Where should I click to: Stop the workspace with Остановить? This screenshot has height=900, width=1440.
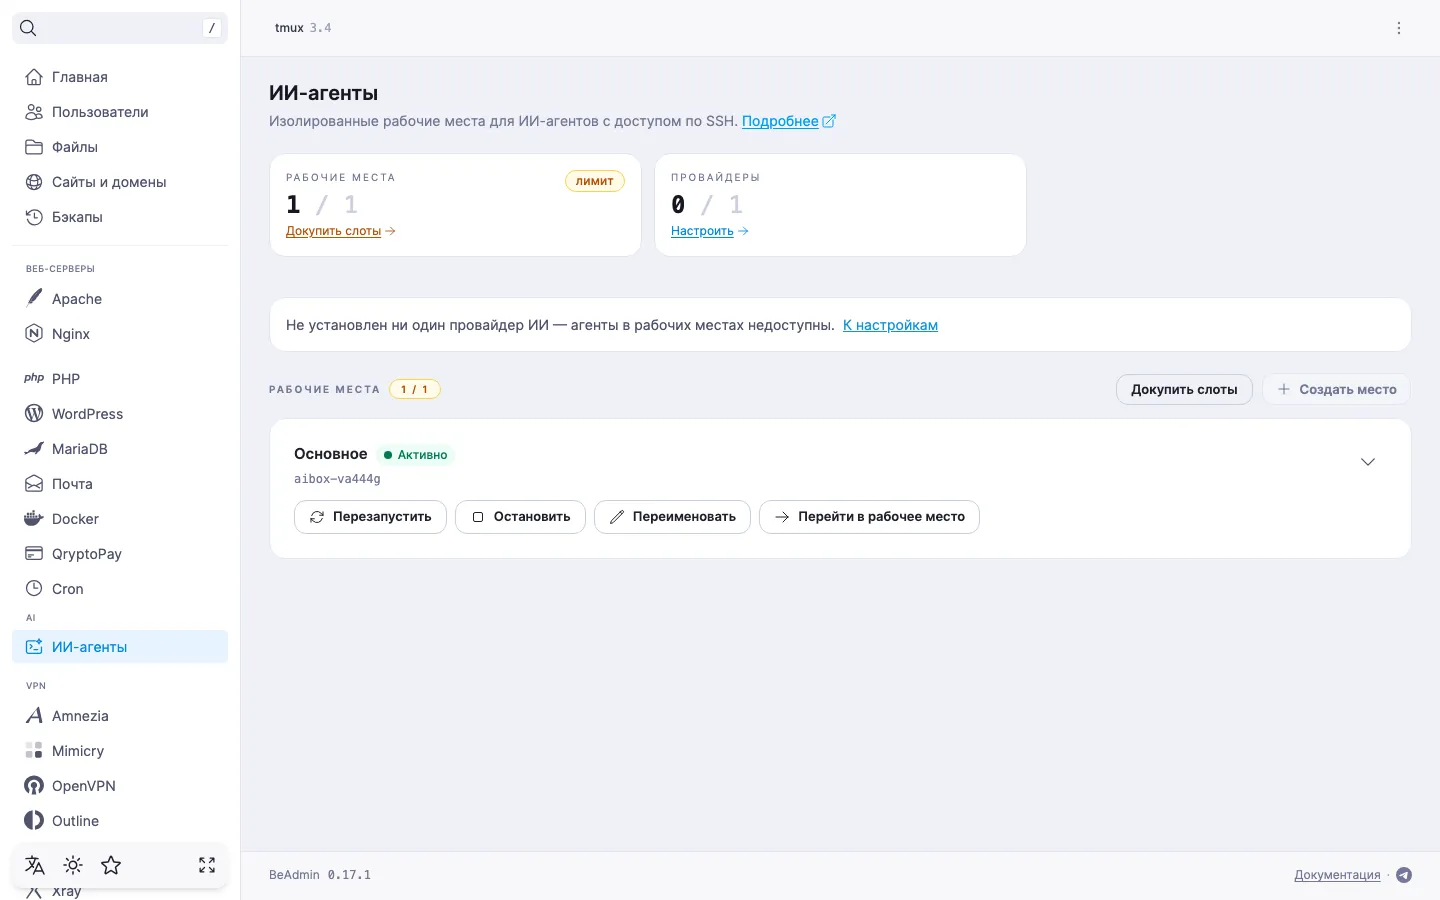[520, 517]
